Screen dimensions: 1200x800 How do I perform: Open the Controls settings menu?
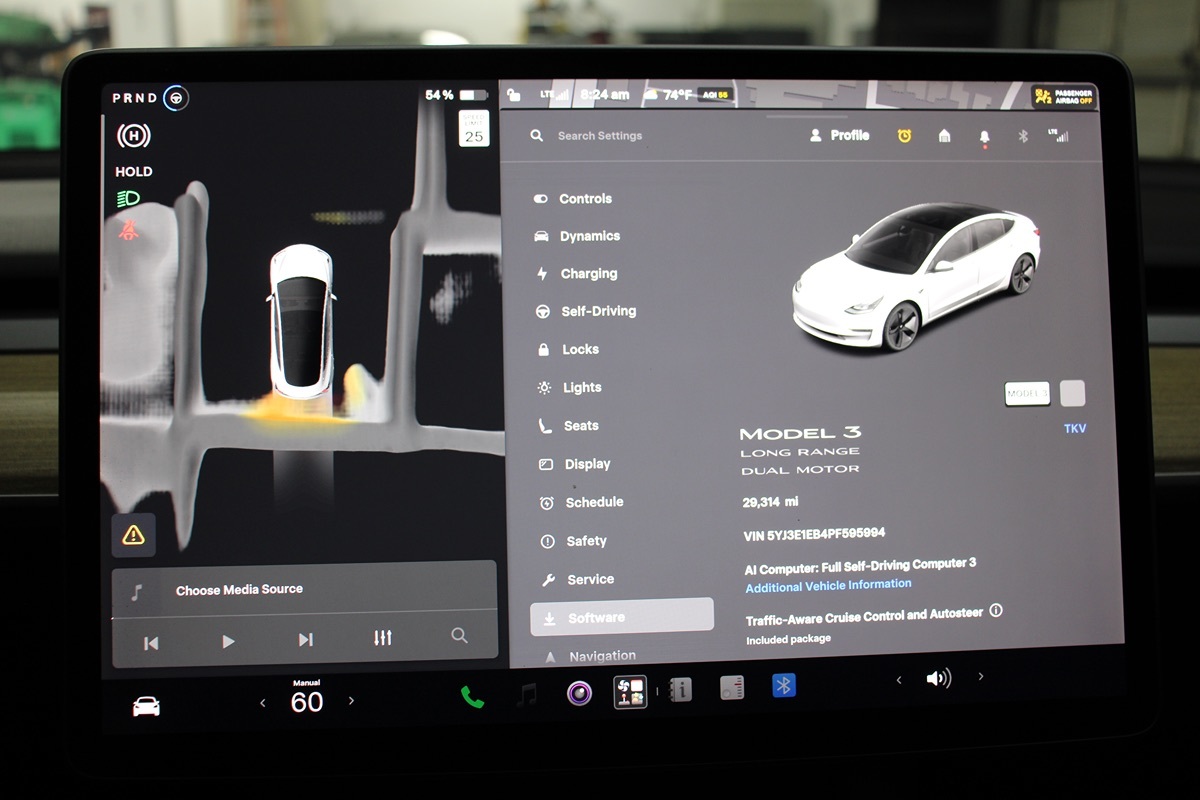(x=573, y=198)
